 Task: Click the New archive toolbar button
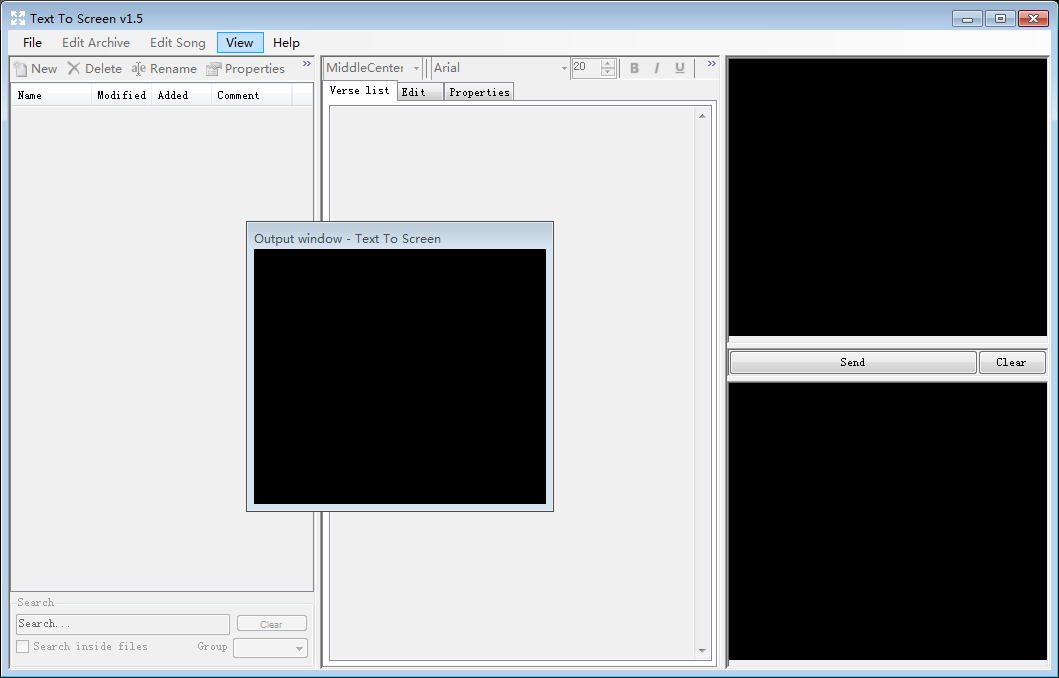pos(36,69)
